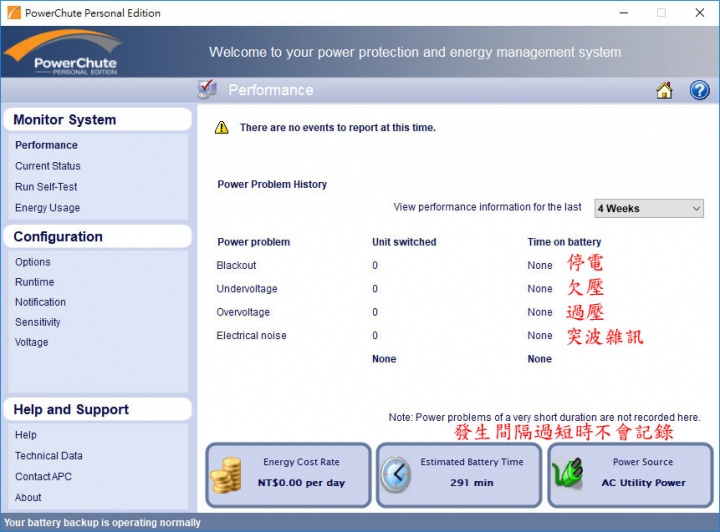Open About page
Screen dimensions: 720x532
(28, 498)
